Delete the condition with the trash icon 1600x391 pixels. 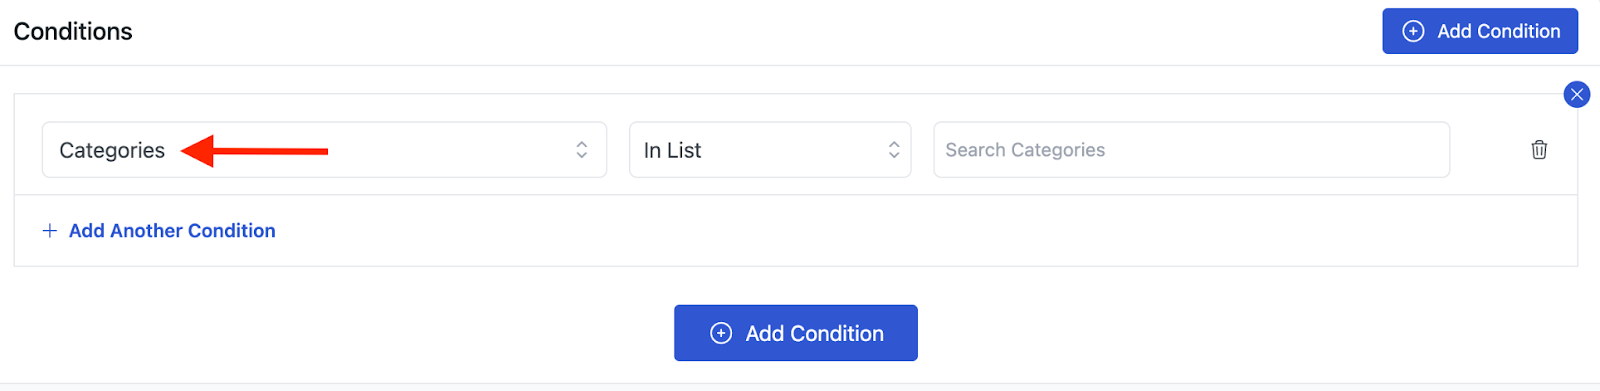click(x=1539, y=150)
